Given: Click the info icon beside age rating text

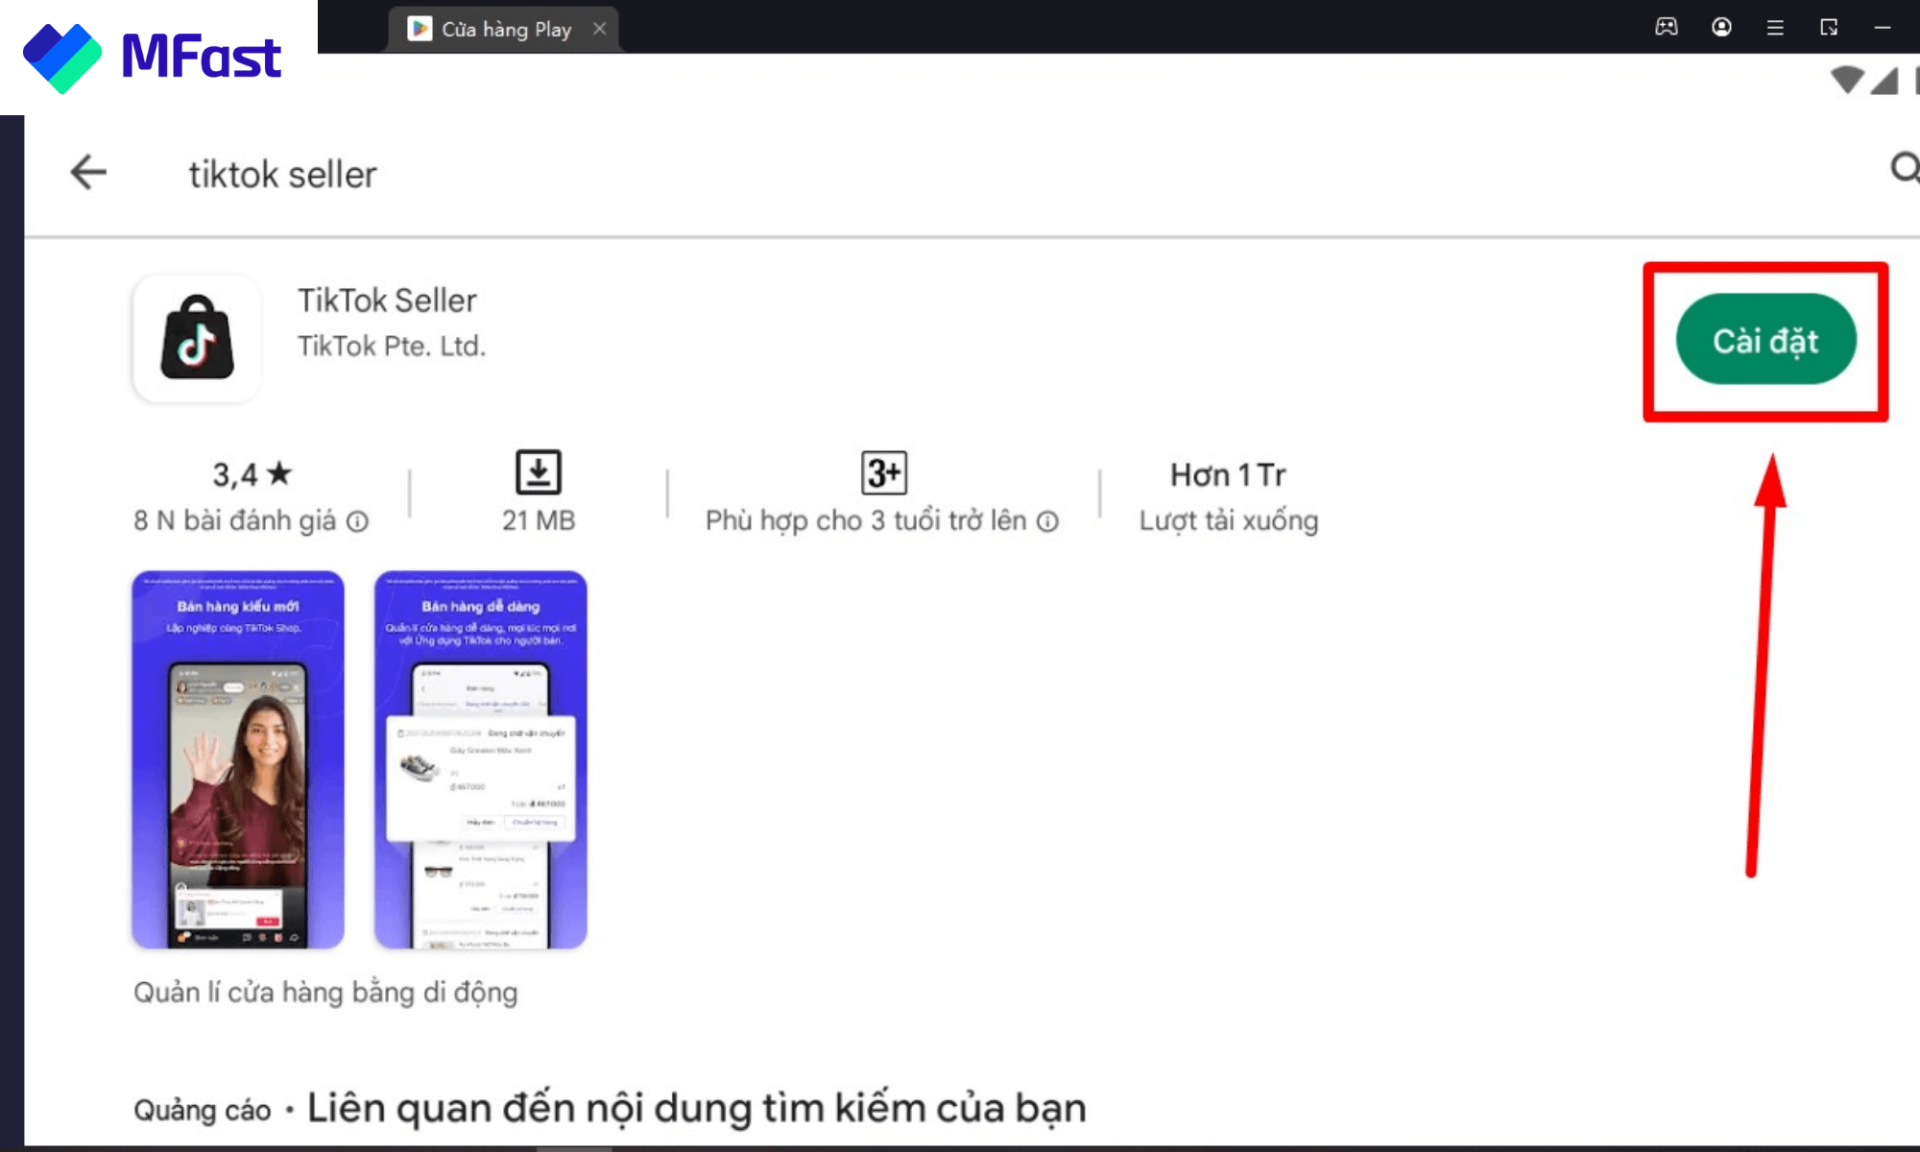Looking at the screenshot, I should (1047, 521).
